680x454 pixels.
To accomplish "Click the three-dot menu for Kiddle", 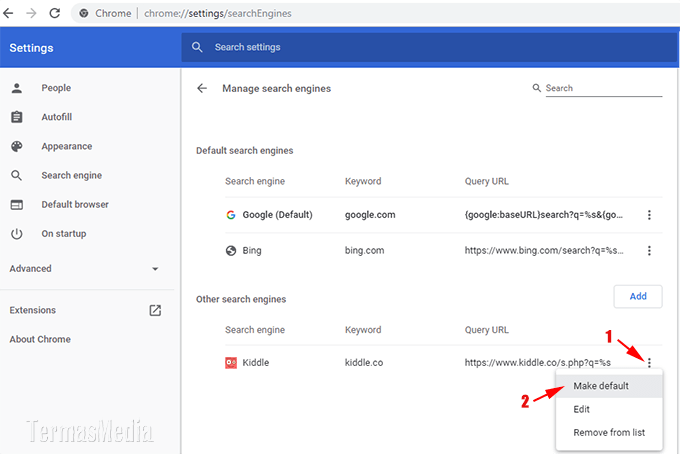I will pos(649,363).
